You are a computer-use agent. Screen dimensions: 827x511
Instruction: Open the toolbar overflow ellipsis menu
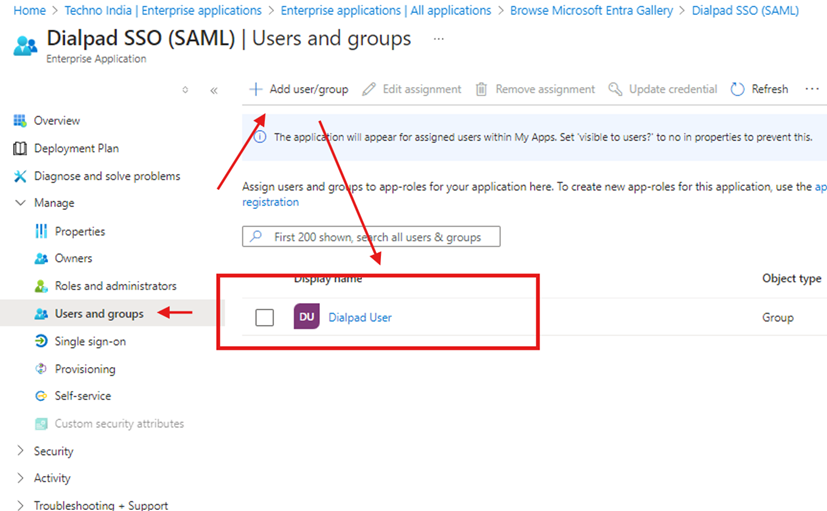point(812,89)
